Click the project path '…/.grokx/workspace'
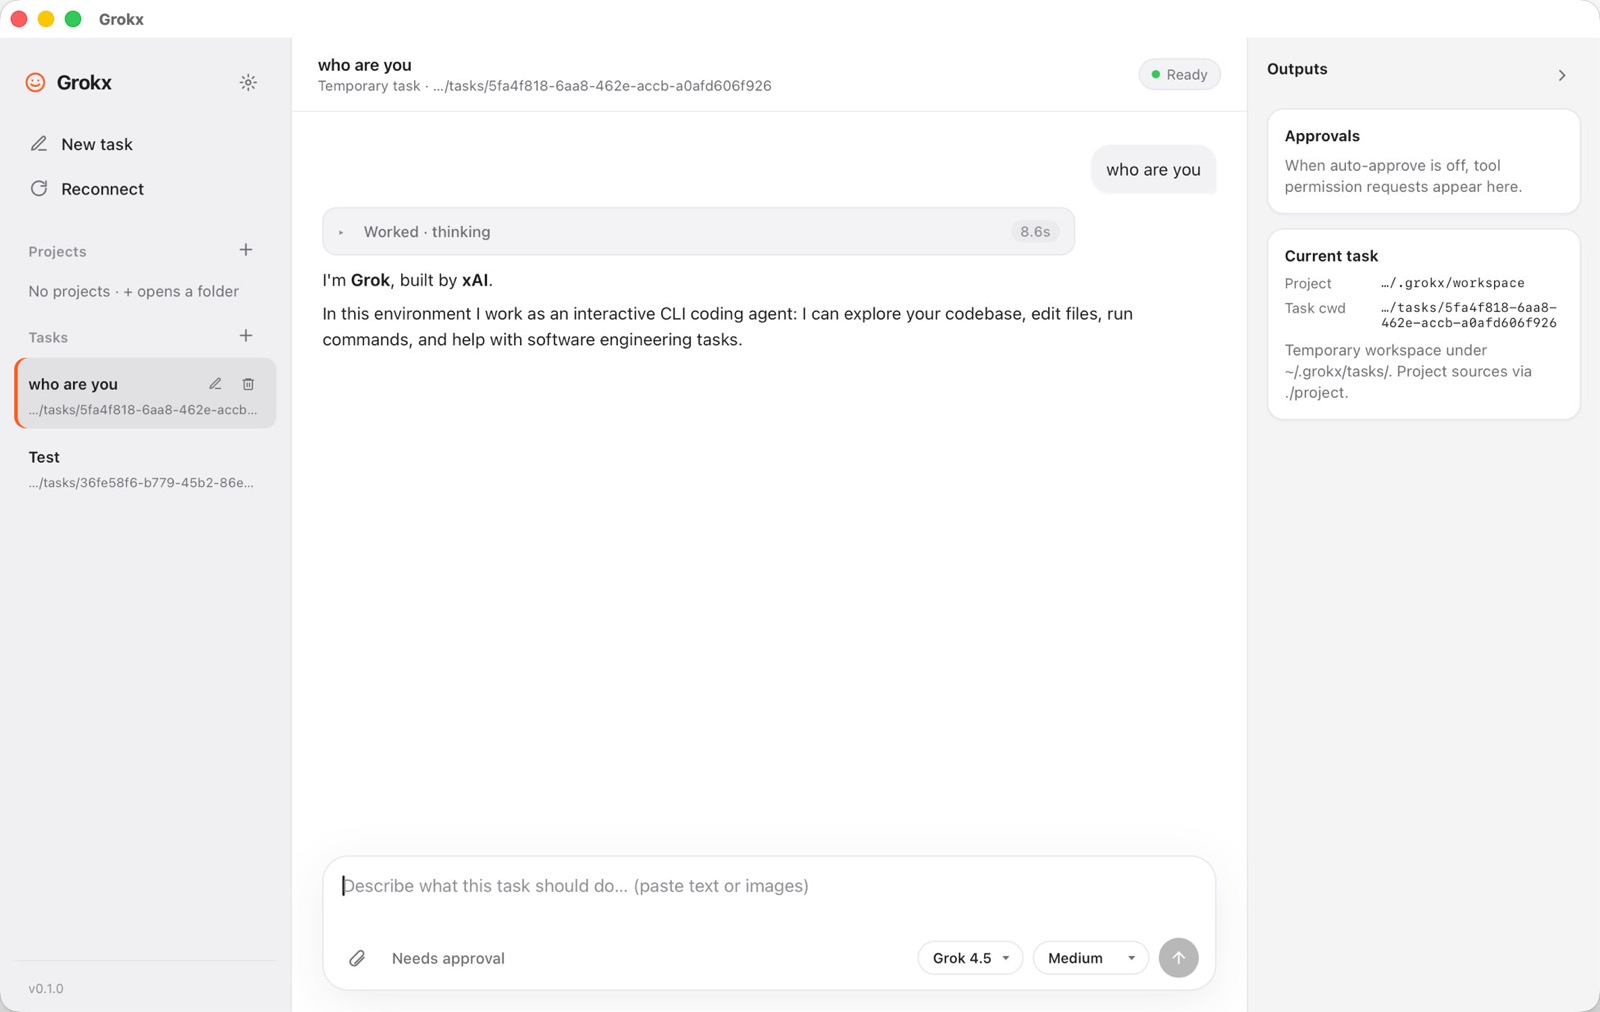 tap(1453, 283)
